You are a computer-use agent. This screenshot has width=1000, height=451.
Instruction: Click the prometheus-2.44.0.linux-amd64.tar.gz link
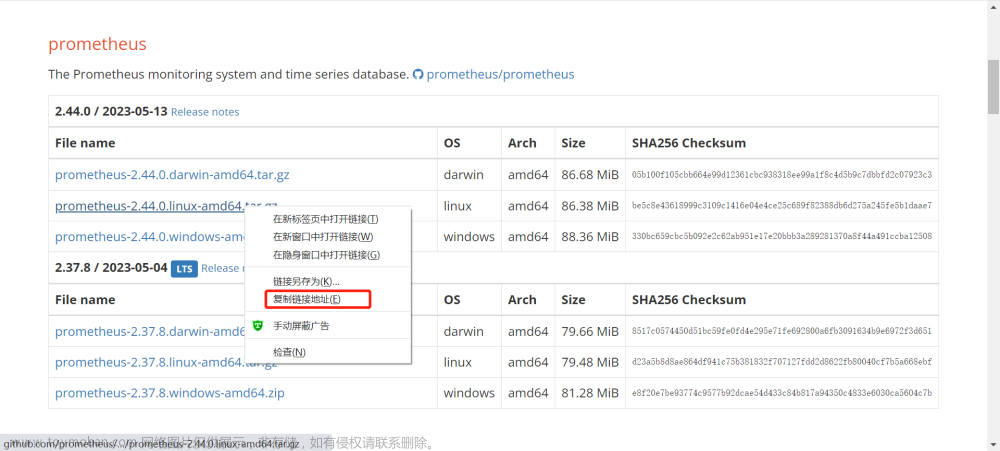pos(150,206)
